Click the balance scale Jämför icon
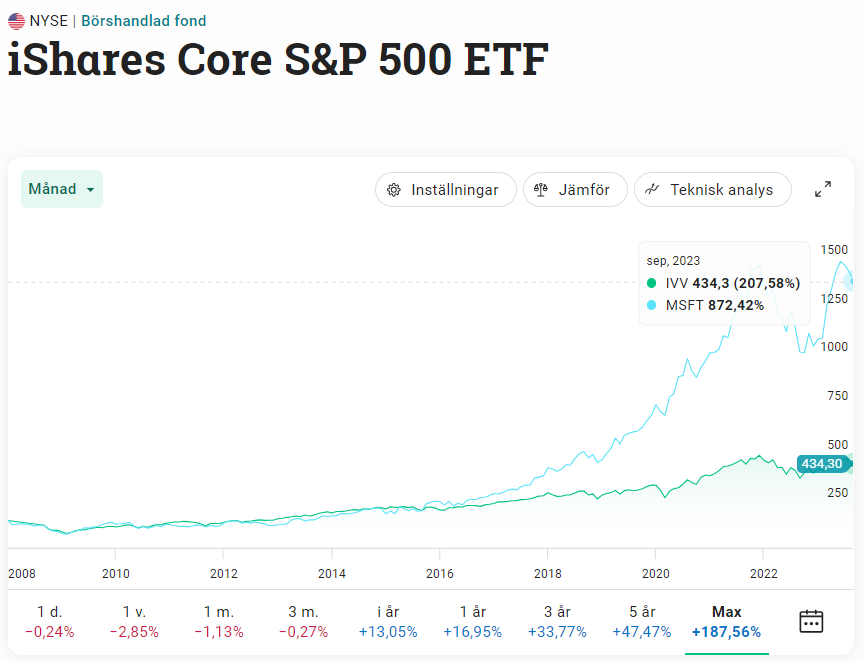The image size is (864, 662). click(541, 190)
